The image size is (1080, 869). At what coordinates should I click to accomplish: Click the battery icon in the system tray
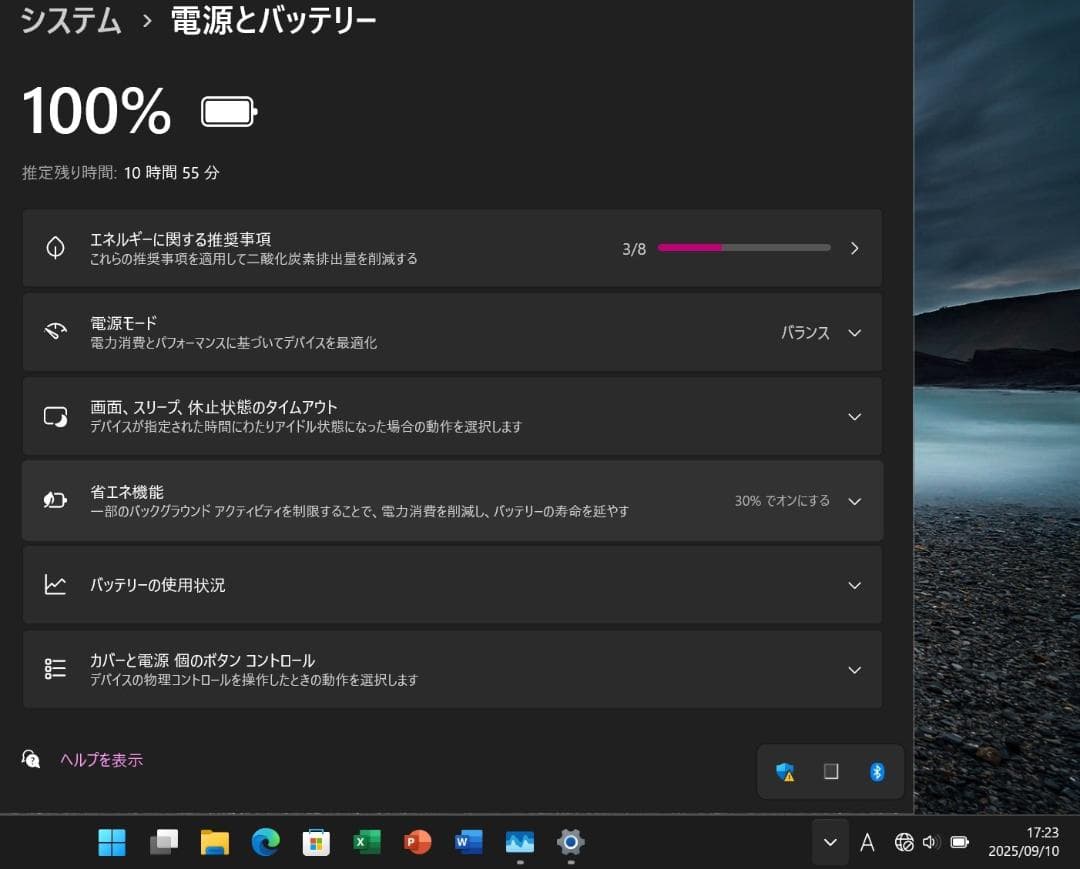coord(960,843)
